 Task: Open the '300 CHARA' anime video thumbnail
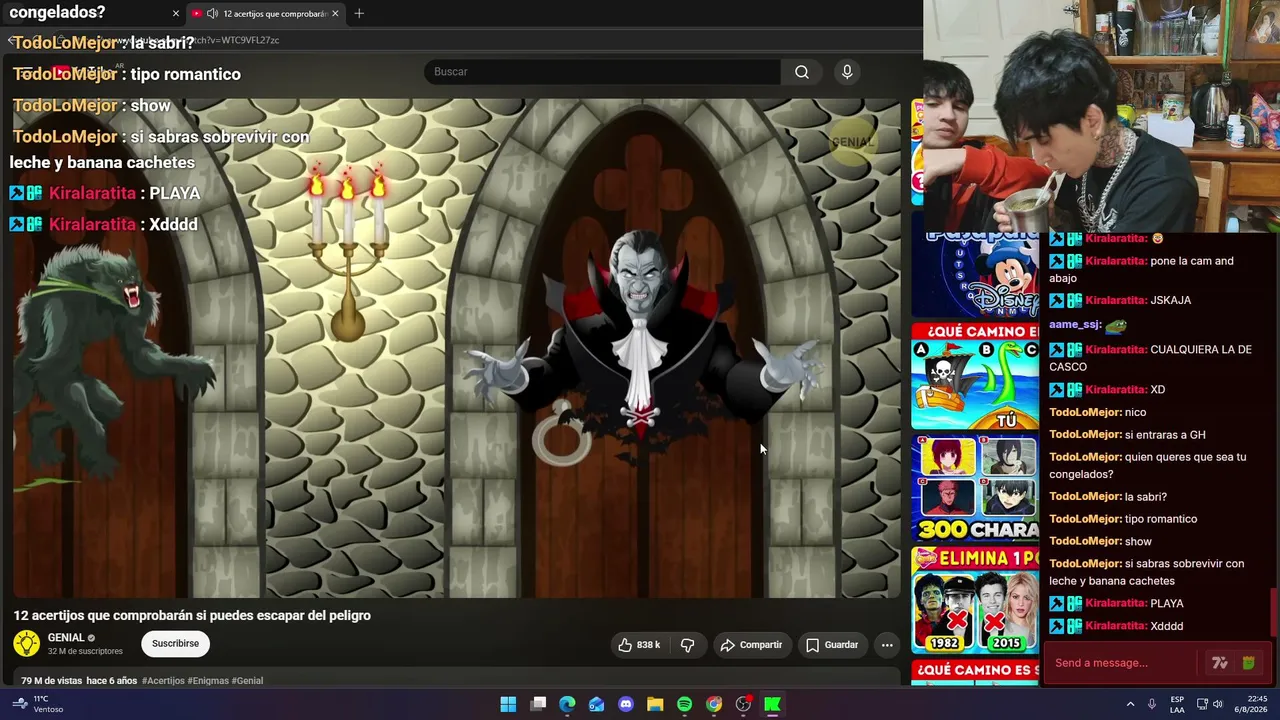point(975,489)
